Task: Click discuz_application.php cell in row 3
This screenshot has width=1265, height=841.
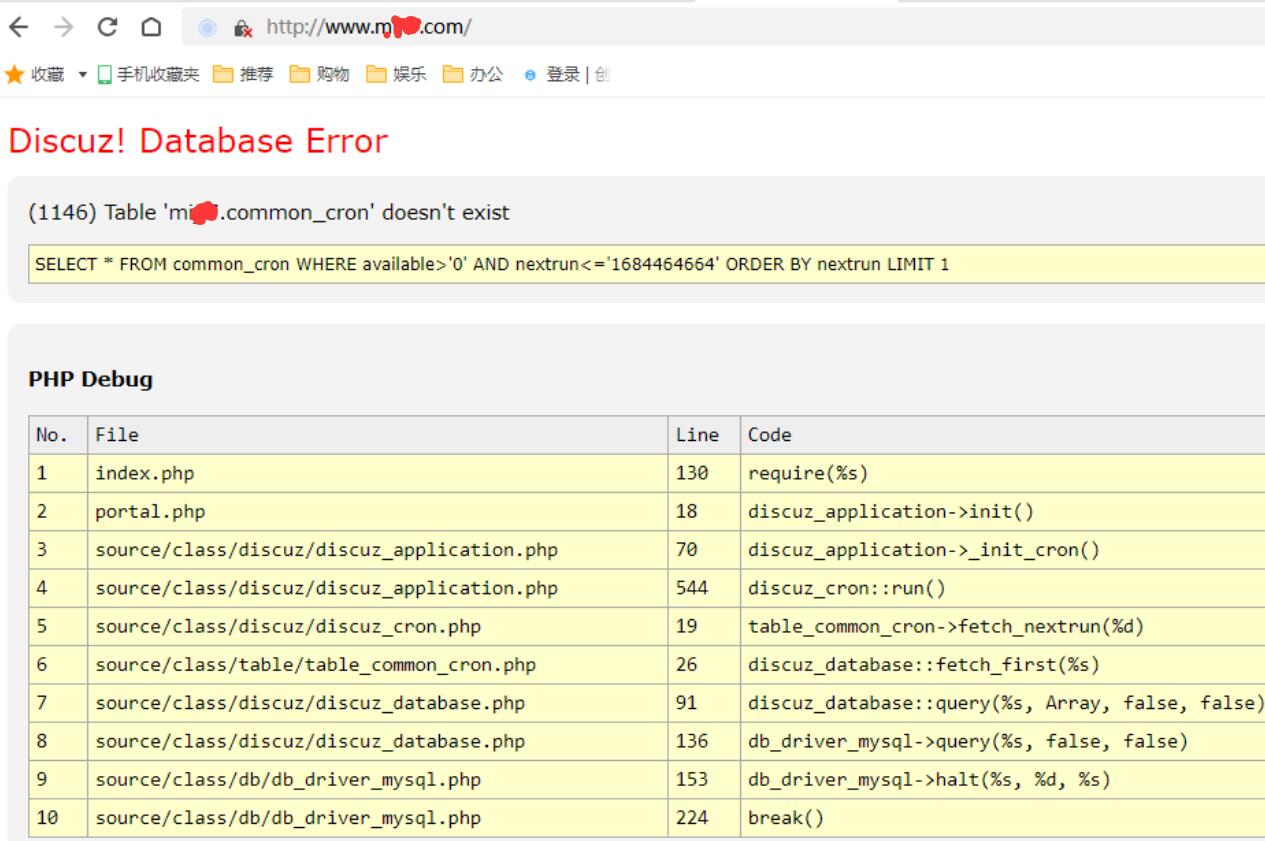Action: tap(378, 550)
